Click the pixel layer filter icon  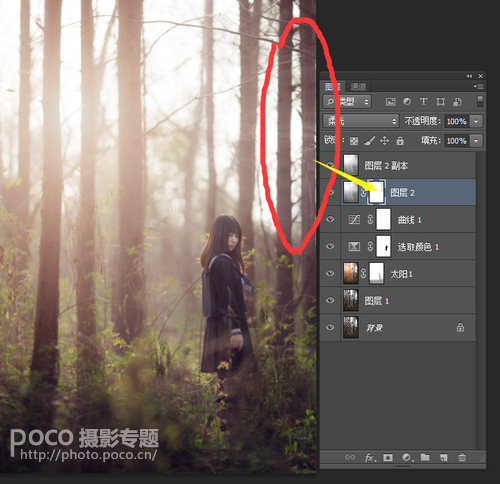pos(390,102)
